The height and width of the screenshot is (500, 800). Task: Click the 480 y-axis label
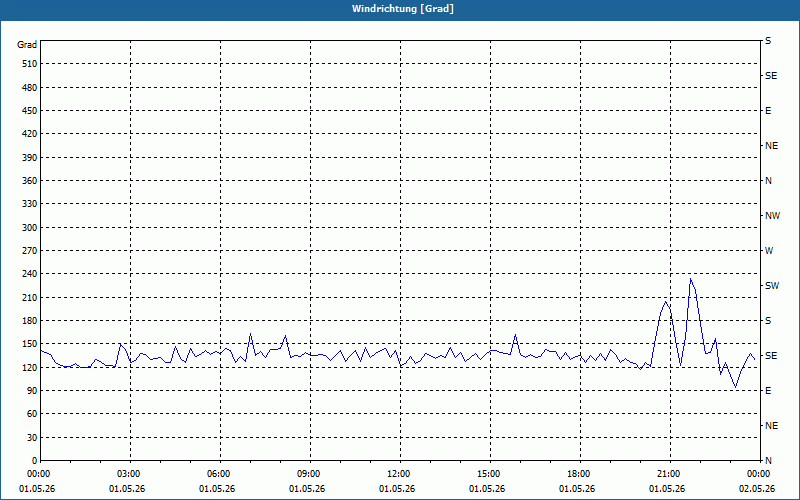coord(30,88)
